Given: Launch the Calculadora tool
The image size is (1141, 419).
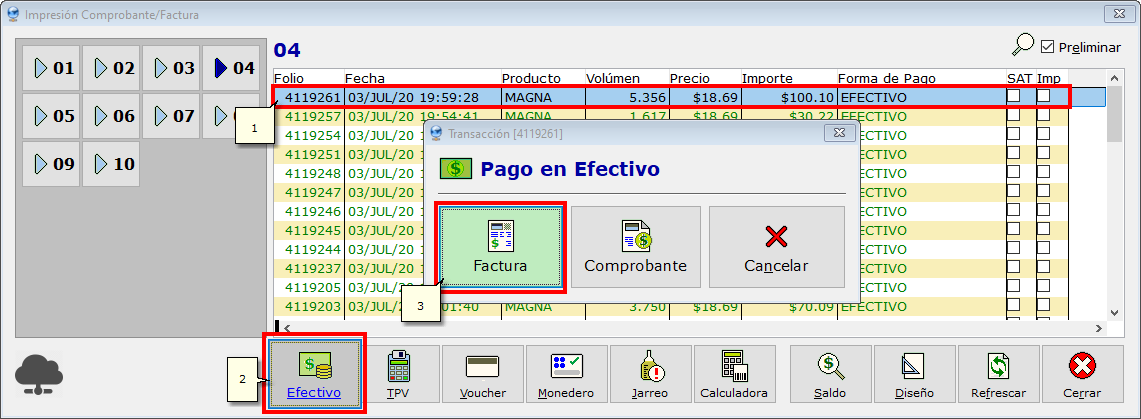Looking at the screenshot, I should 734,374.
